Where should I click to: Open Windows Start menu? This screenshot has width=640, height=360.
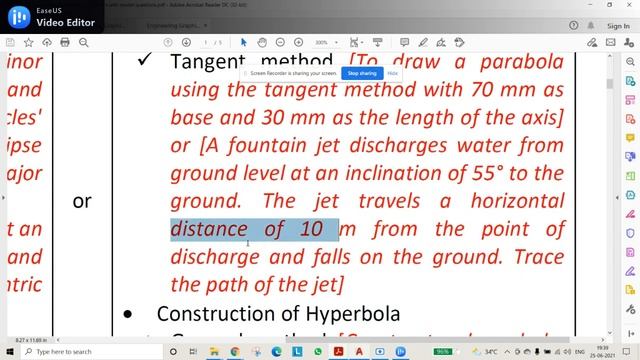click(10, 351)
